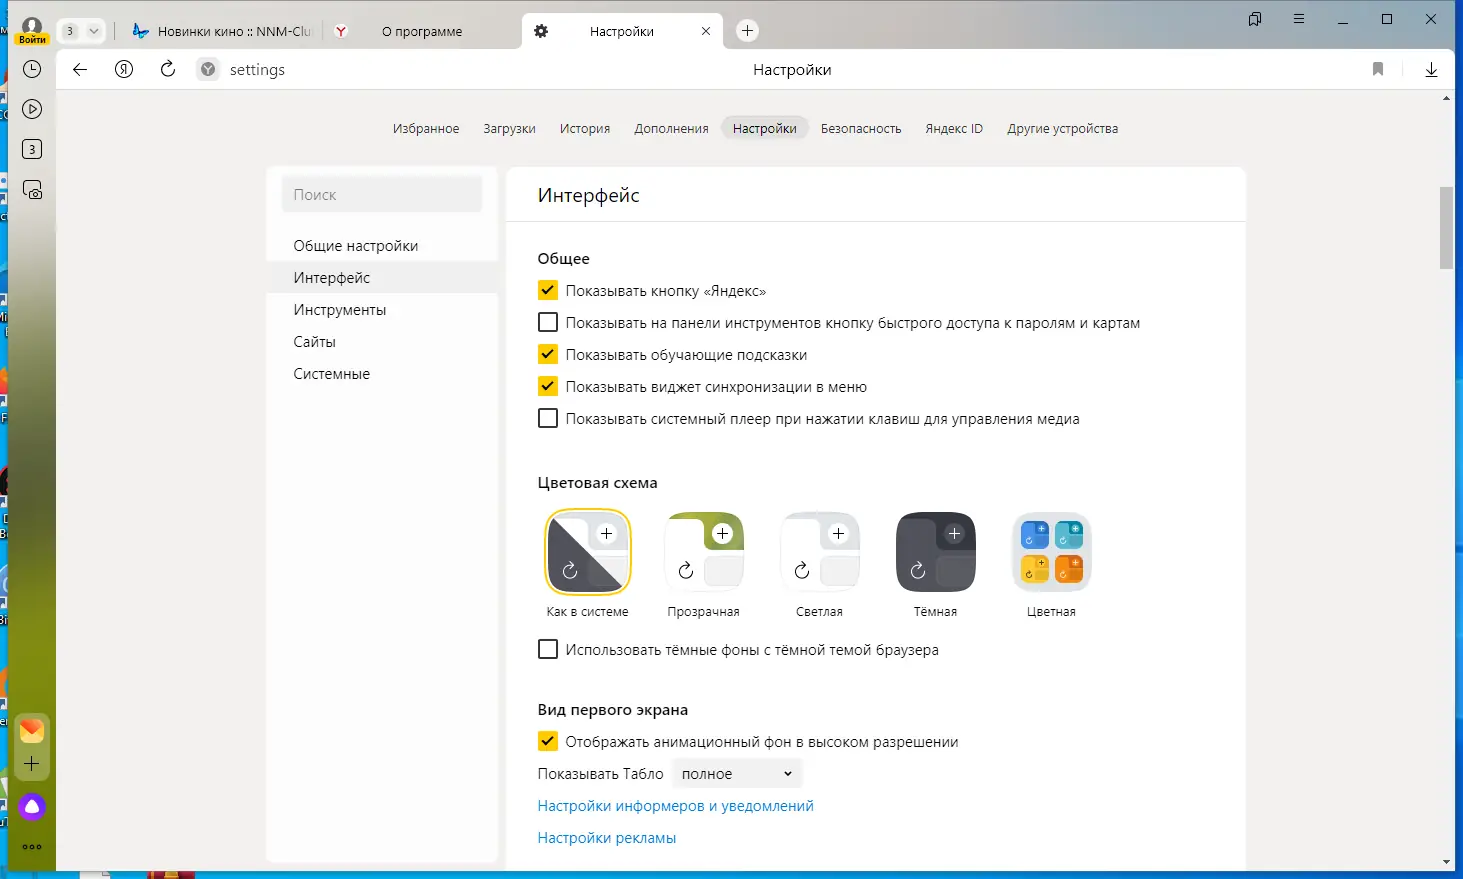1463x879 pixels.
Task: Open the profile sign-in icon labeled Войти
Action: click(x=32, y=30)
